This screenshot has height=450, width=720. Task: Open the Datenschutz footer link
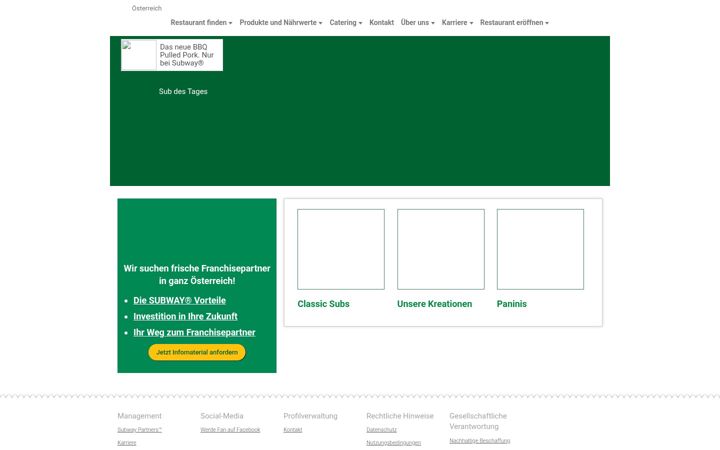coord(382,430)
